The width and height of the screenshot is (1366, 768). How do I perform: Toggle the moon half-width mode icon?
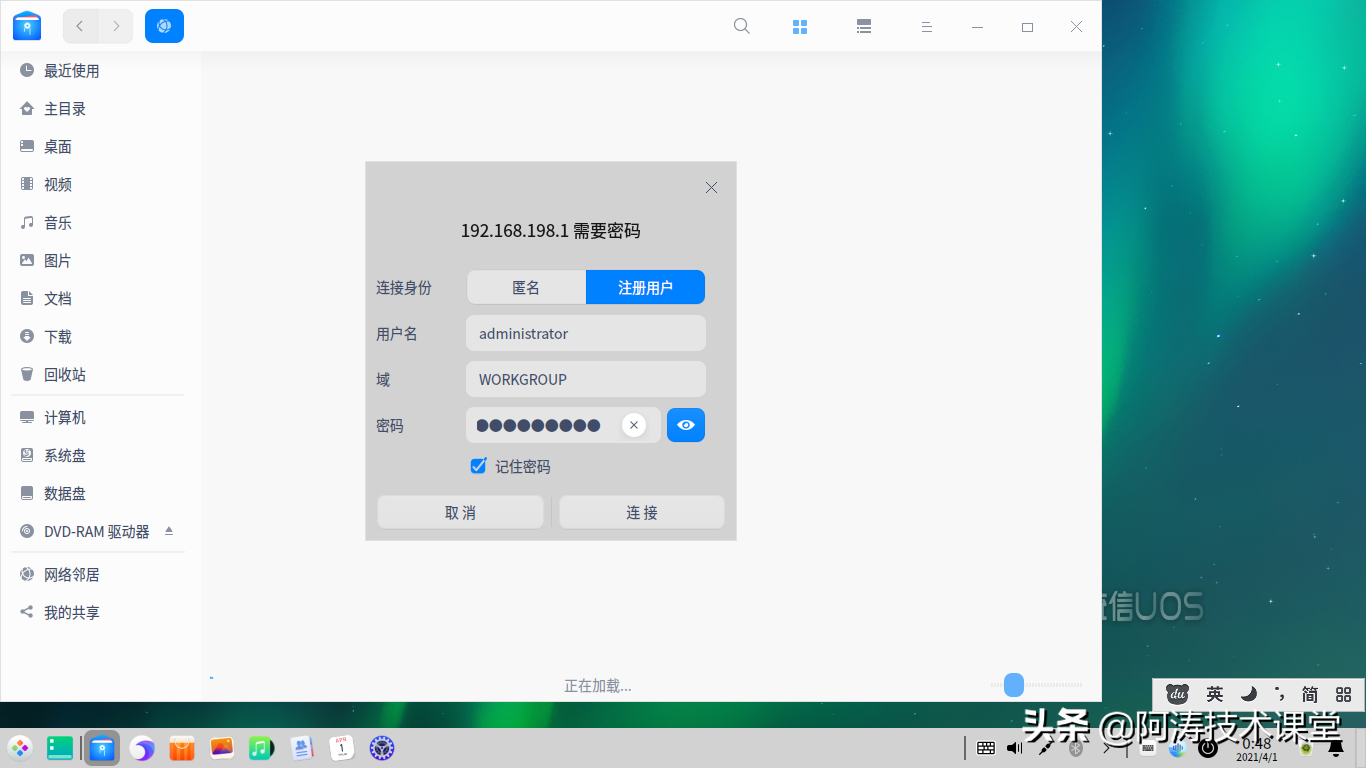point(1248,694)
